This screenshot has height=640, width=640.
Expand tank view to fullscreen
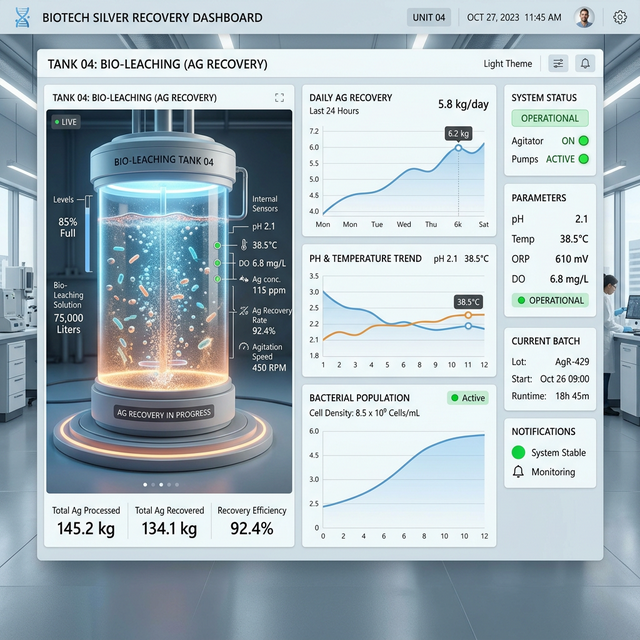coord(279,98)
